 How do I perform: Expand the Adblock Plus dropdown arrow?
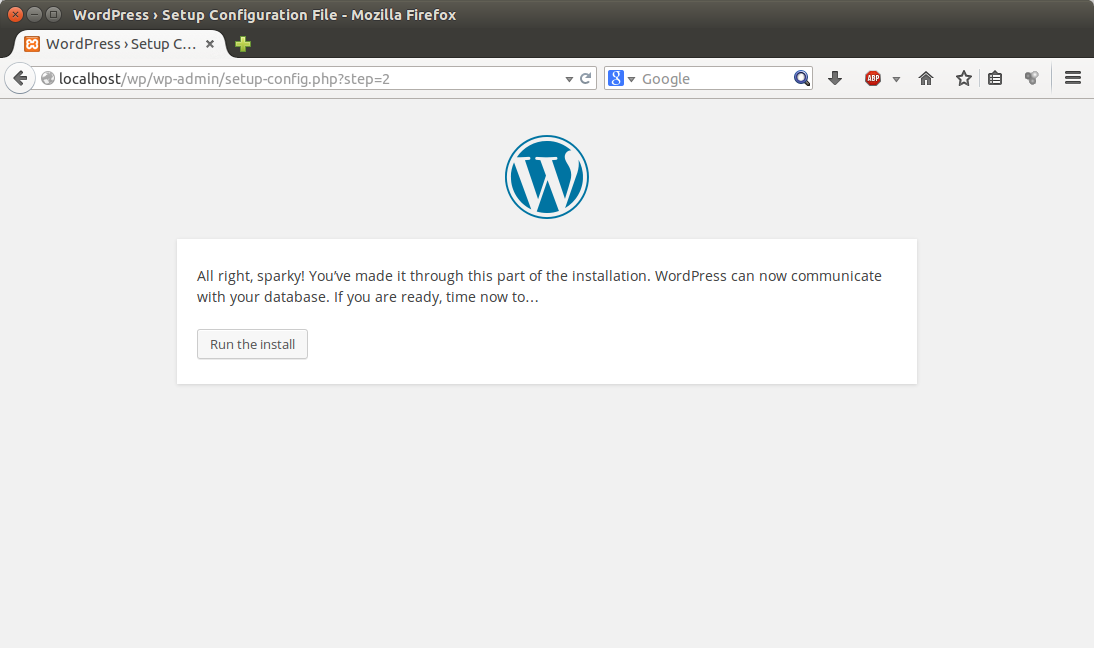896,78
